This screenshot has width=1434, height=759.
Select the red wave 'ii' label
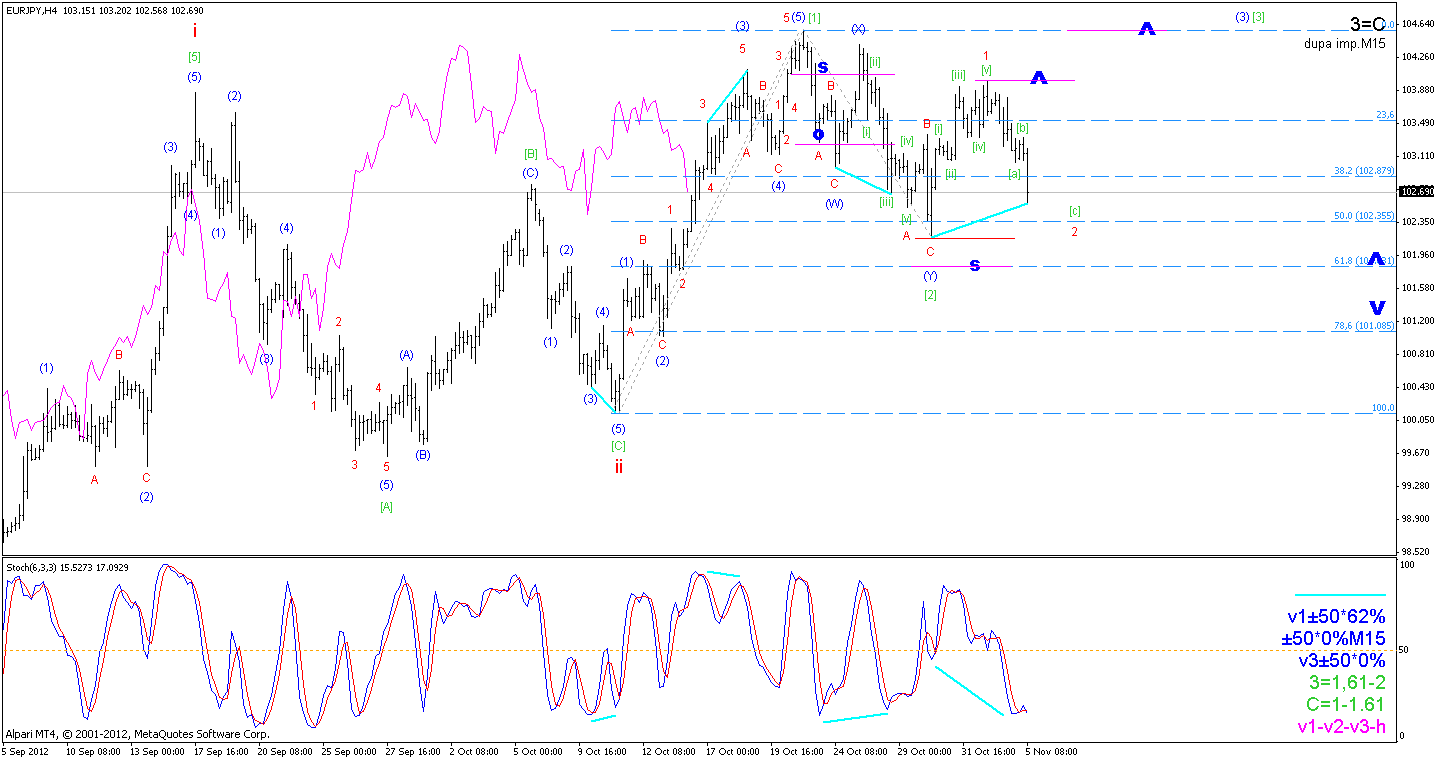619,467
